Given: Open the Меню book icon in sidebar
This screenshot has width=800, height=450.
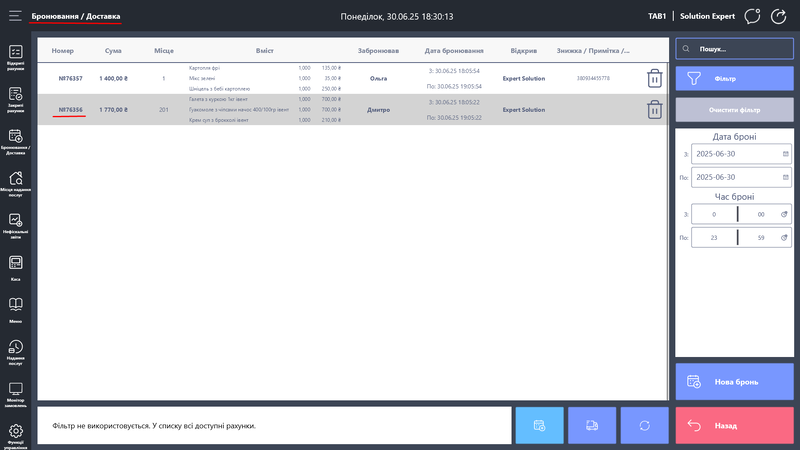Looking at the screenshot, I should tap(16, 308).
